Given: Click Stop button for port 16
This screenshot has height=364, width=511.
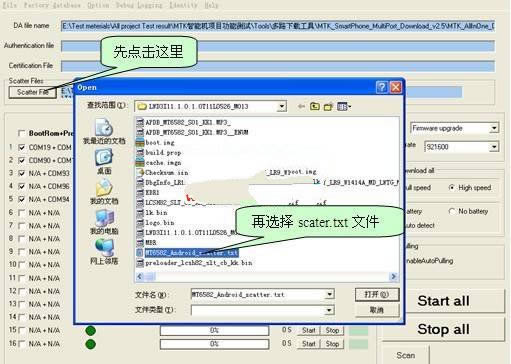Looking at the screenshot, I should click(x=332, y=344).
